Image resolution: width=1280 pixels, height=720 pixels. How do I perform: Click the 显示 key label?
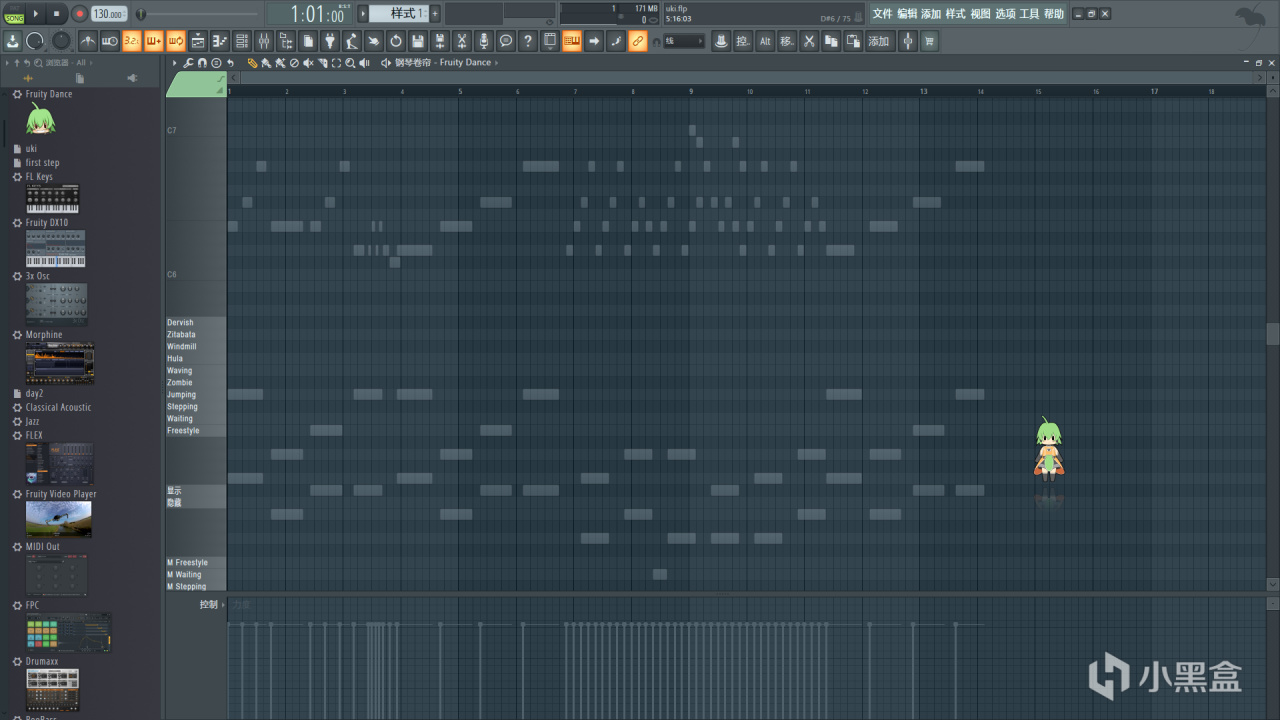pyautogui.click(x=175, y=491)
